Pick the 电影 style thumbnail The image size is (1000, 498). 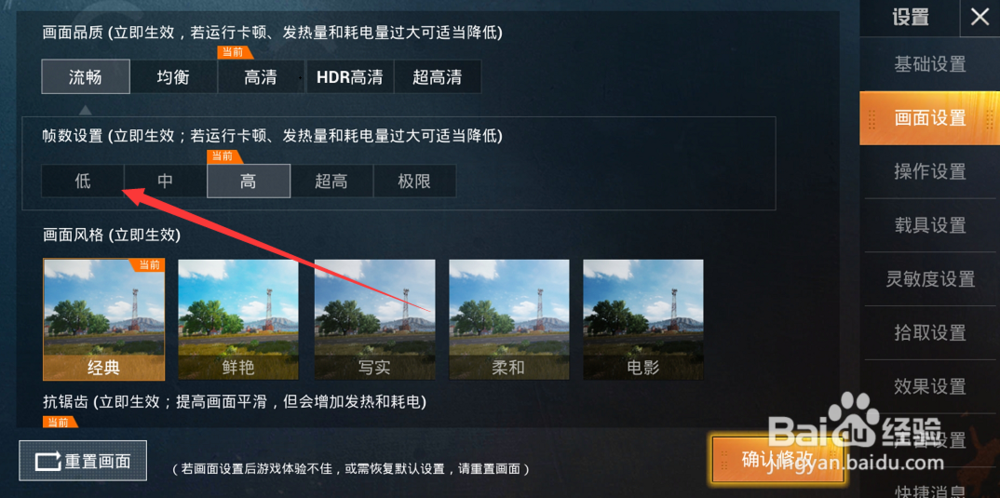643,319
